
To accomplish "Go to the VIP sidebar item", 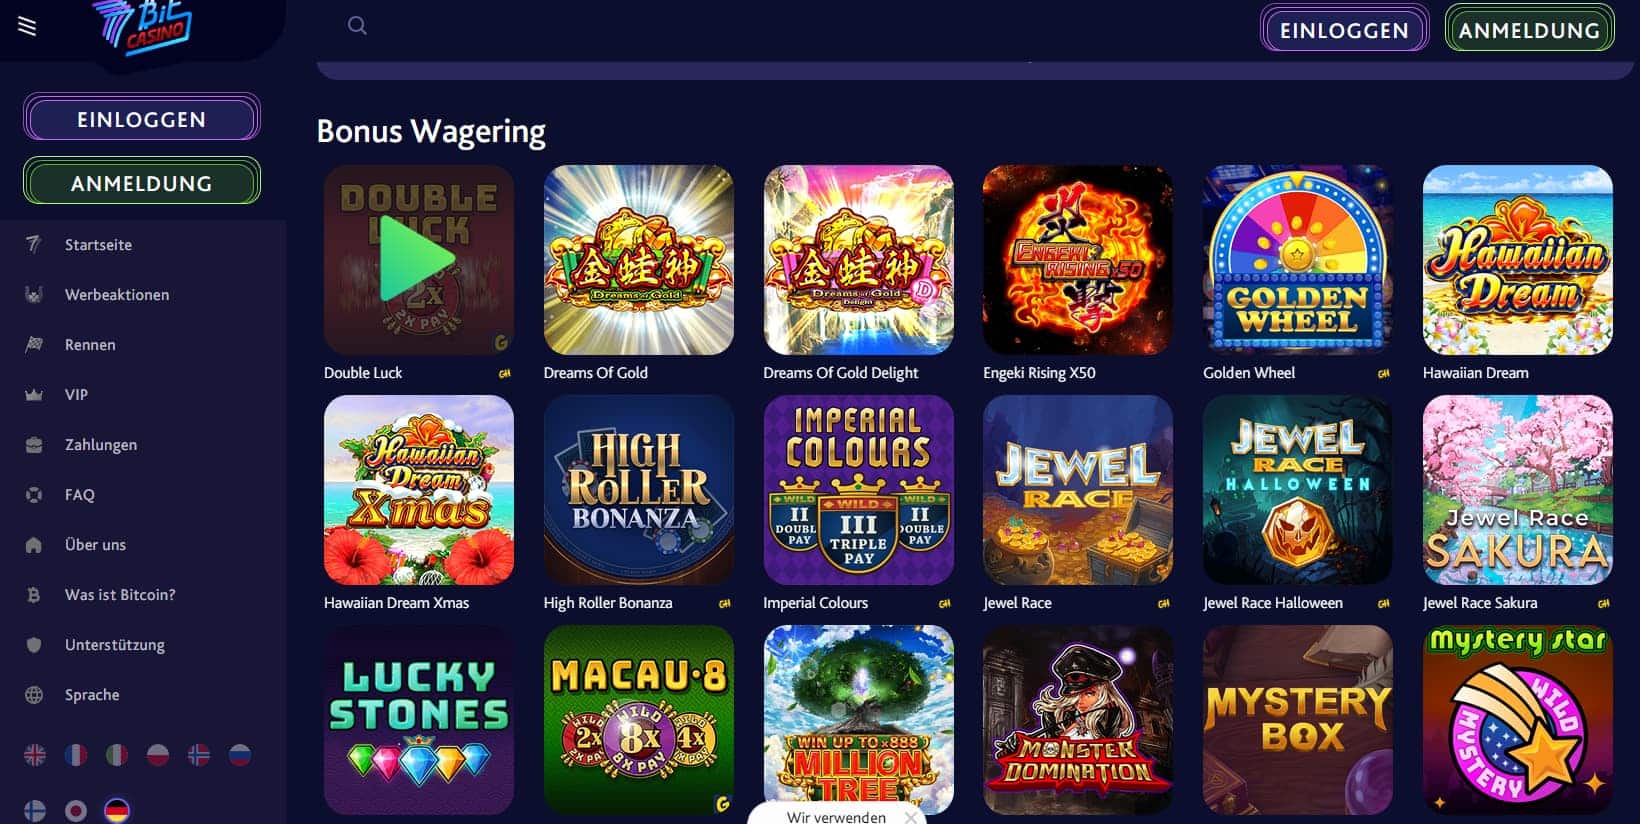I will 76,395.
